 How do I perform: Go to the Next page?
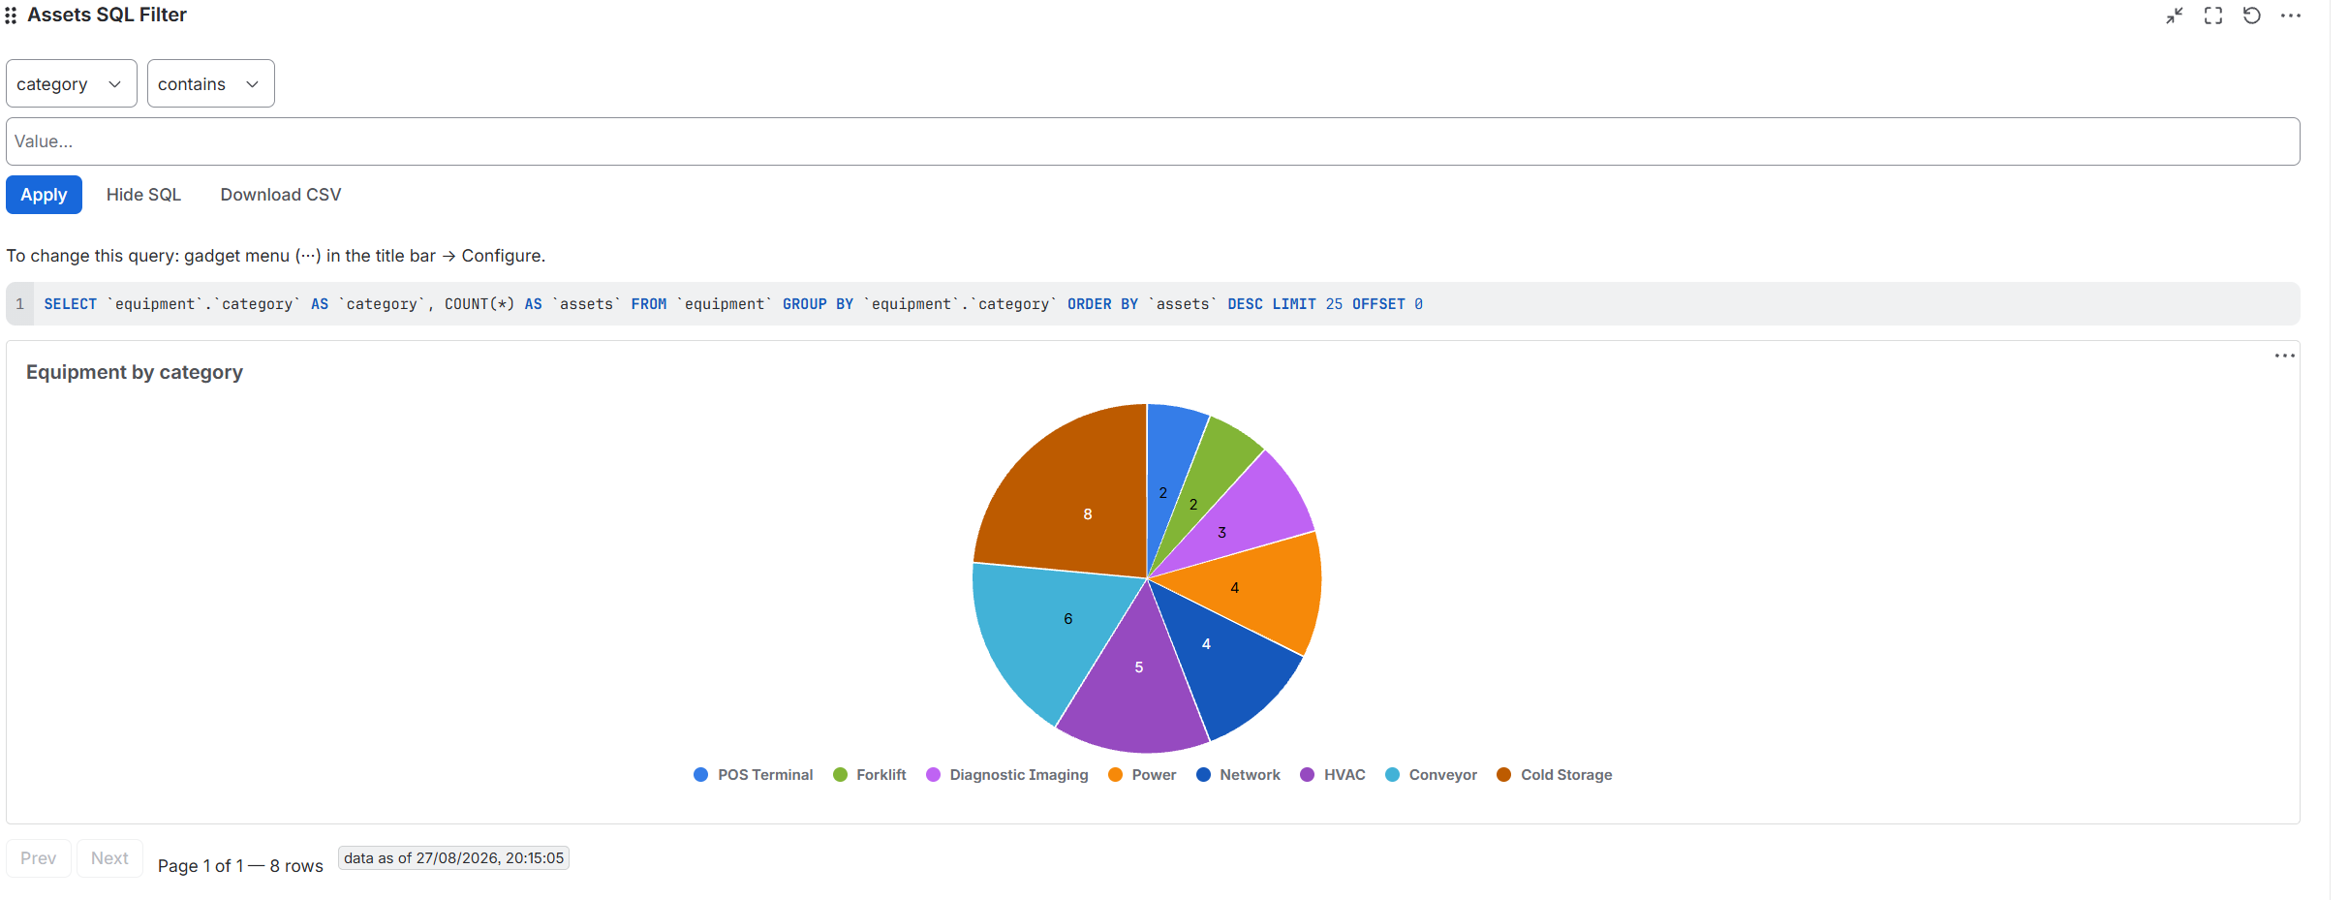pos(110,858)
